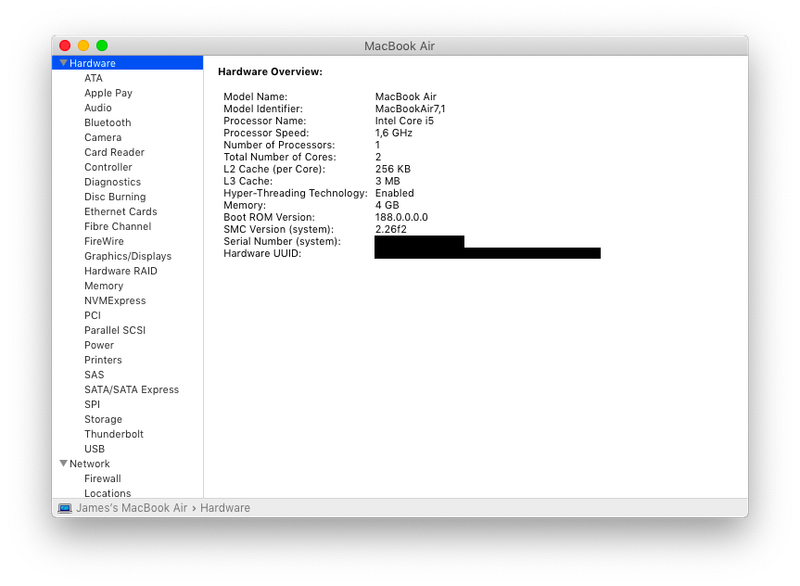This screenshot has width=800, height=586.
Task: Click James's MacBook Air in path bar
Action: [132, 508]
